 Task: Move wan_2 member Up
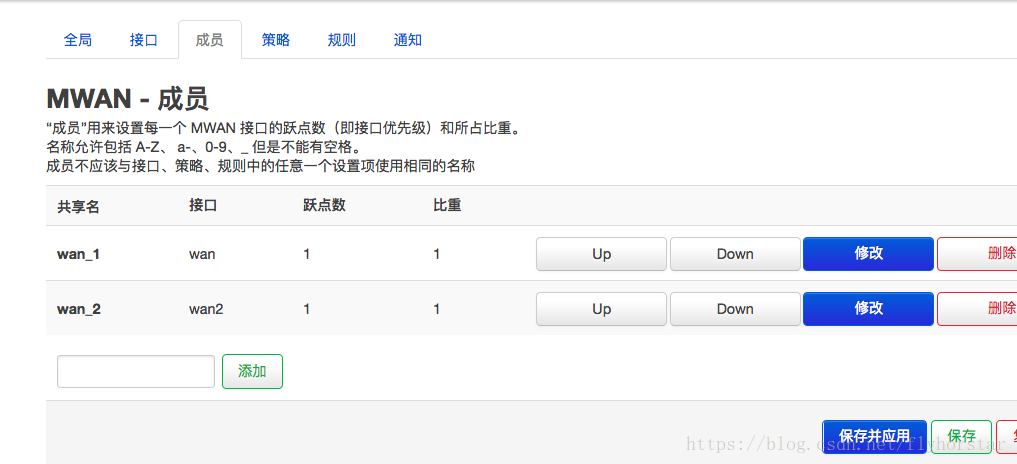click(601, 309)
